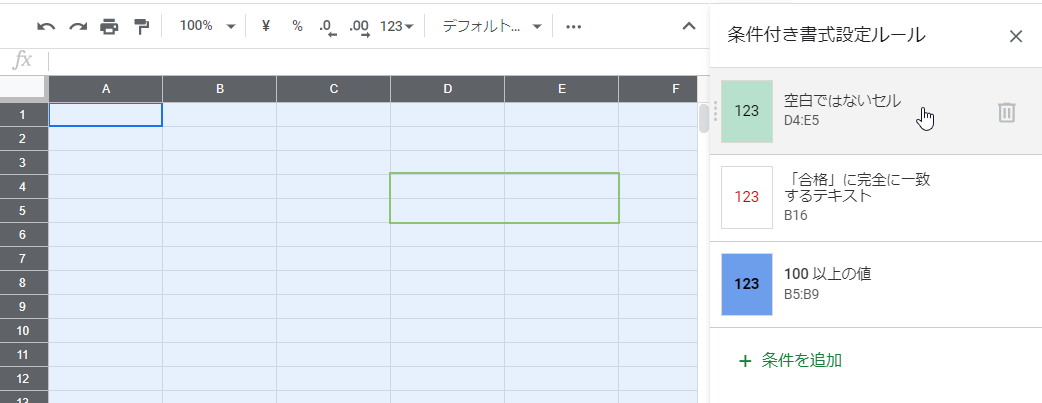Open the デフォルト font dropdown
The width and height of the screenshot is (1042, 403).
492,27
